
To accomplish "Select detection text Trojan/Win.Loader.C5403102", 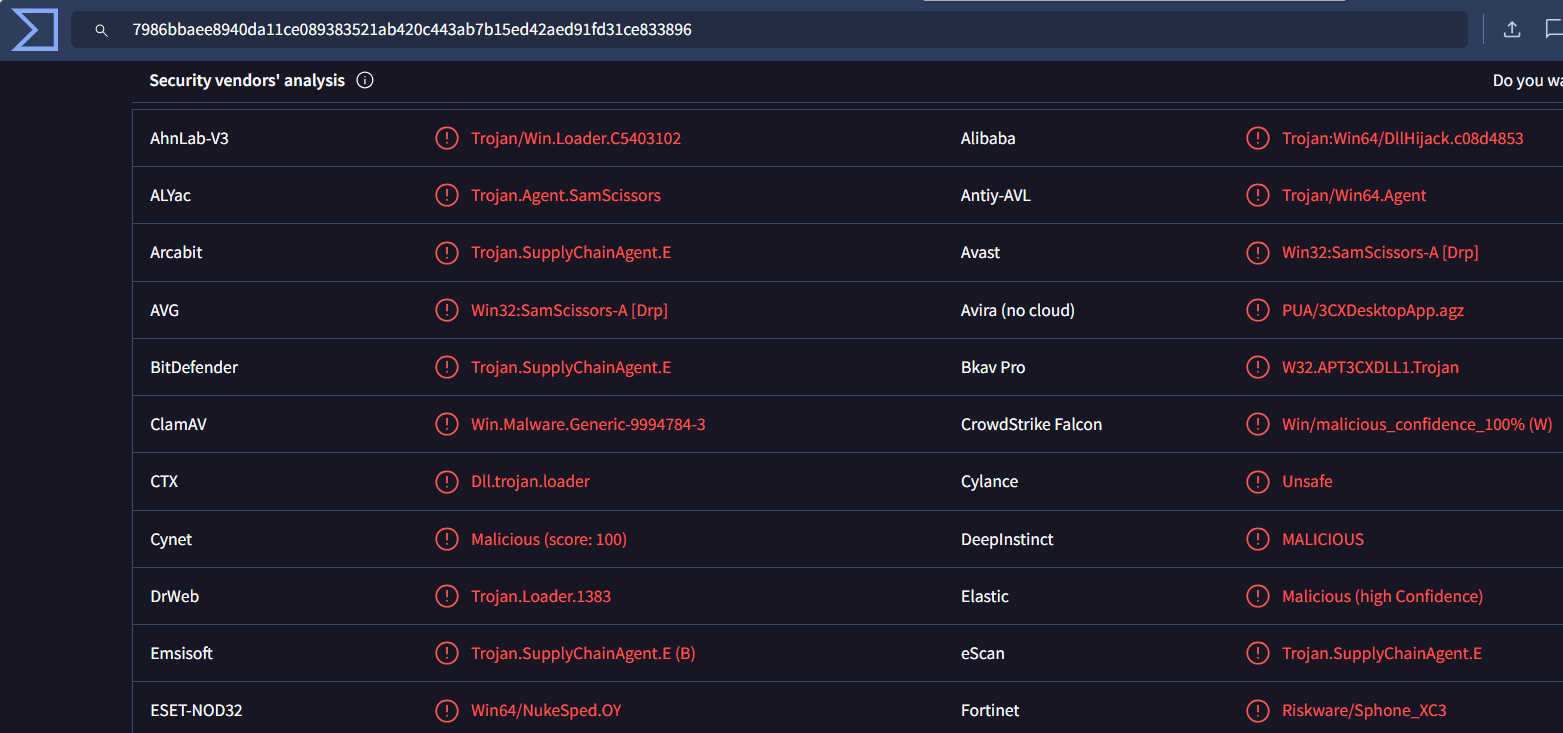I will pos(576,138).
